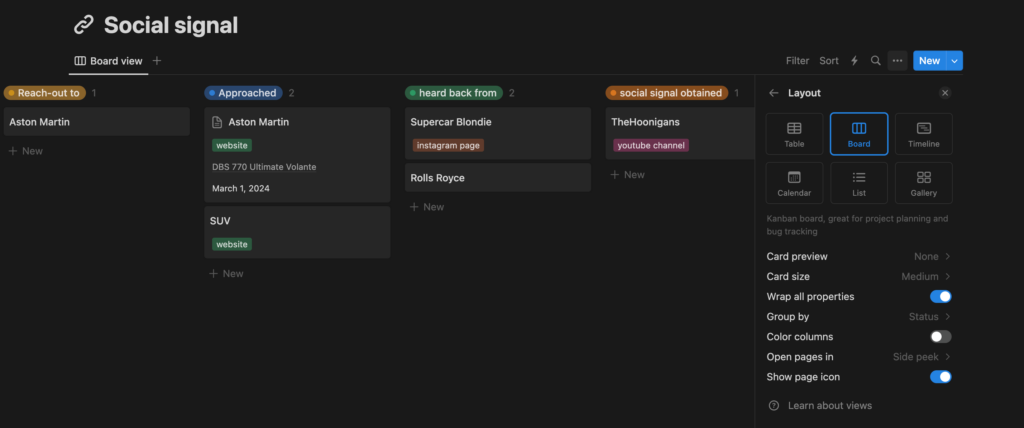The width and height of the screenshot is (1024, 428).
Task: Open the Sort menu
Action: 829,61
